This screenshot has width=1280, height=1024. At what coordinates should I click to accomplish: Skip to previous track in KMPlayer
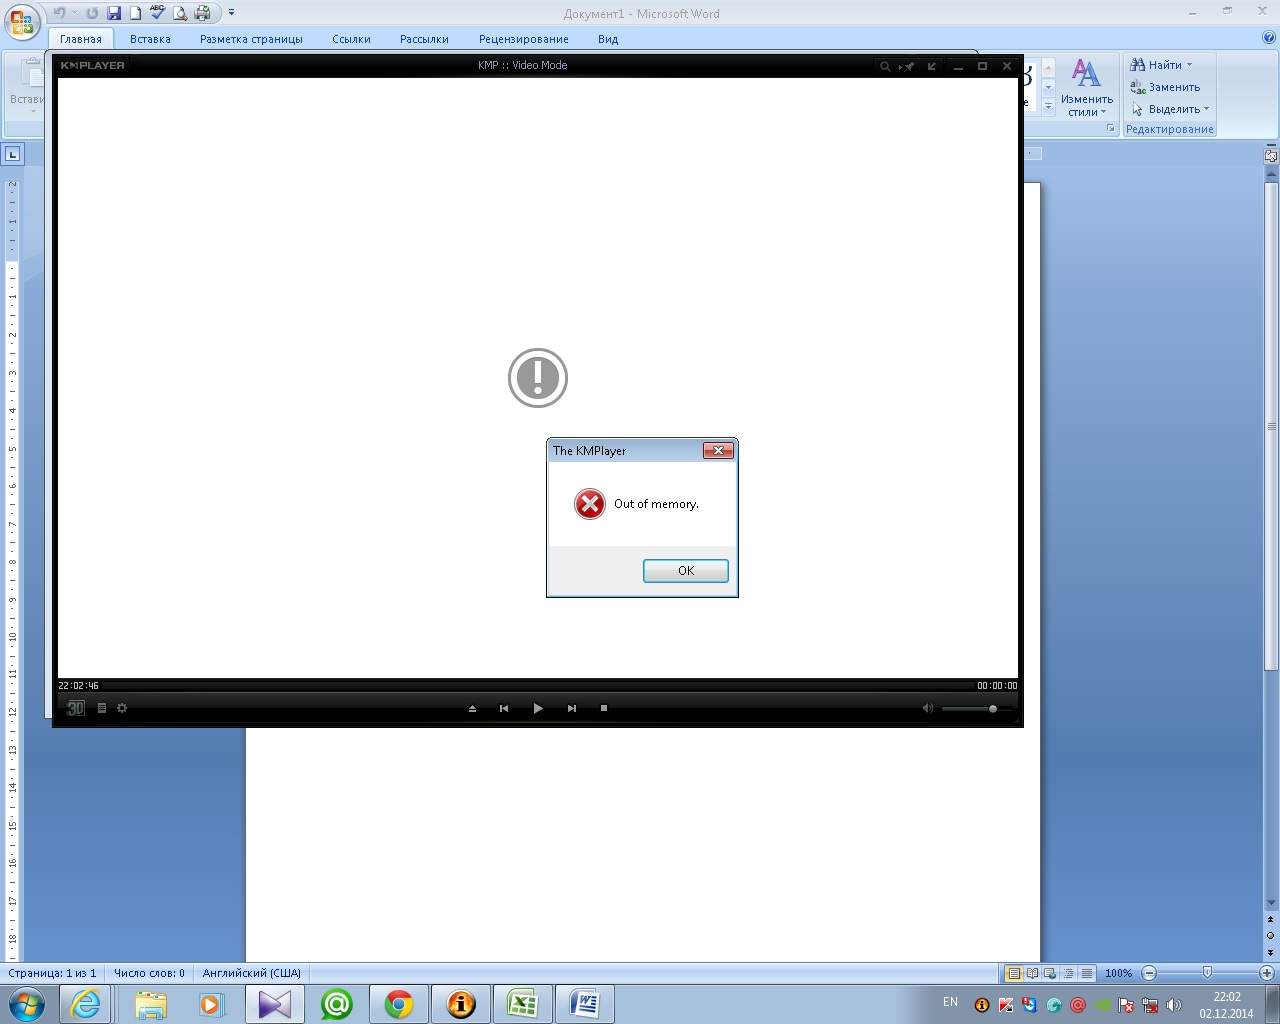coord(504,708)
